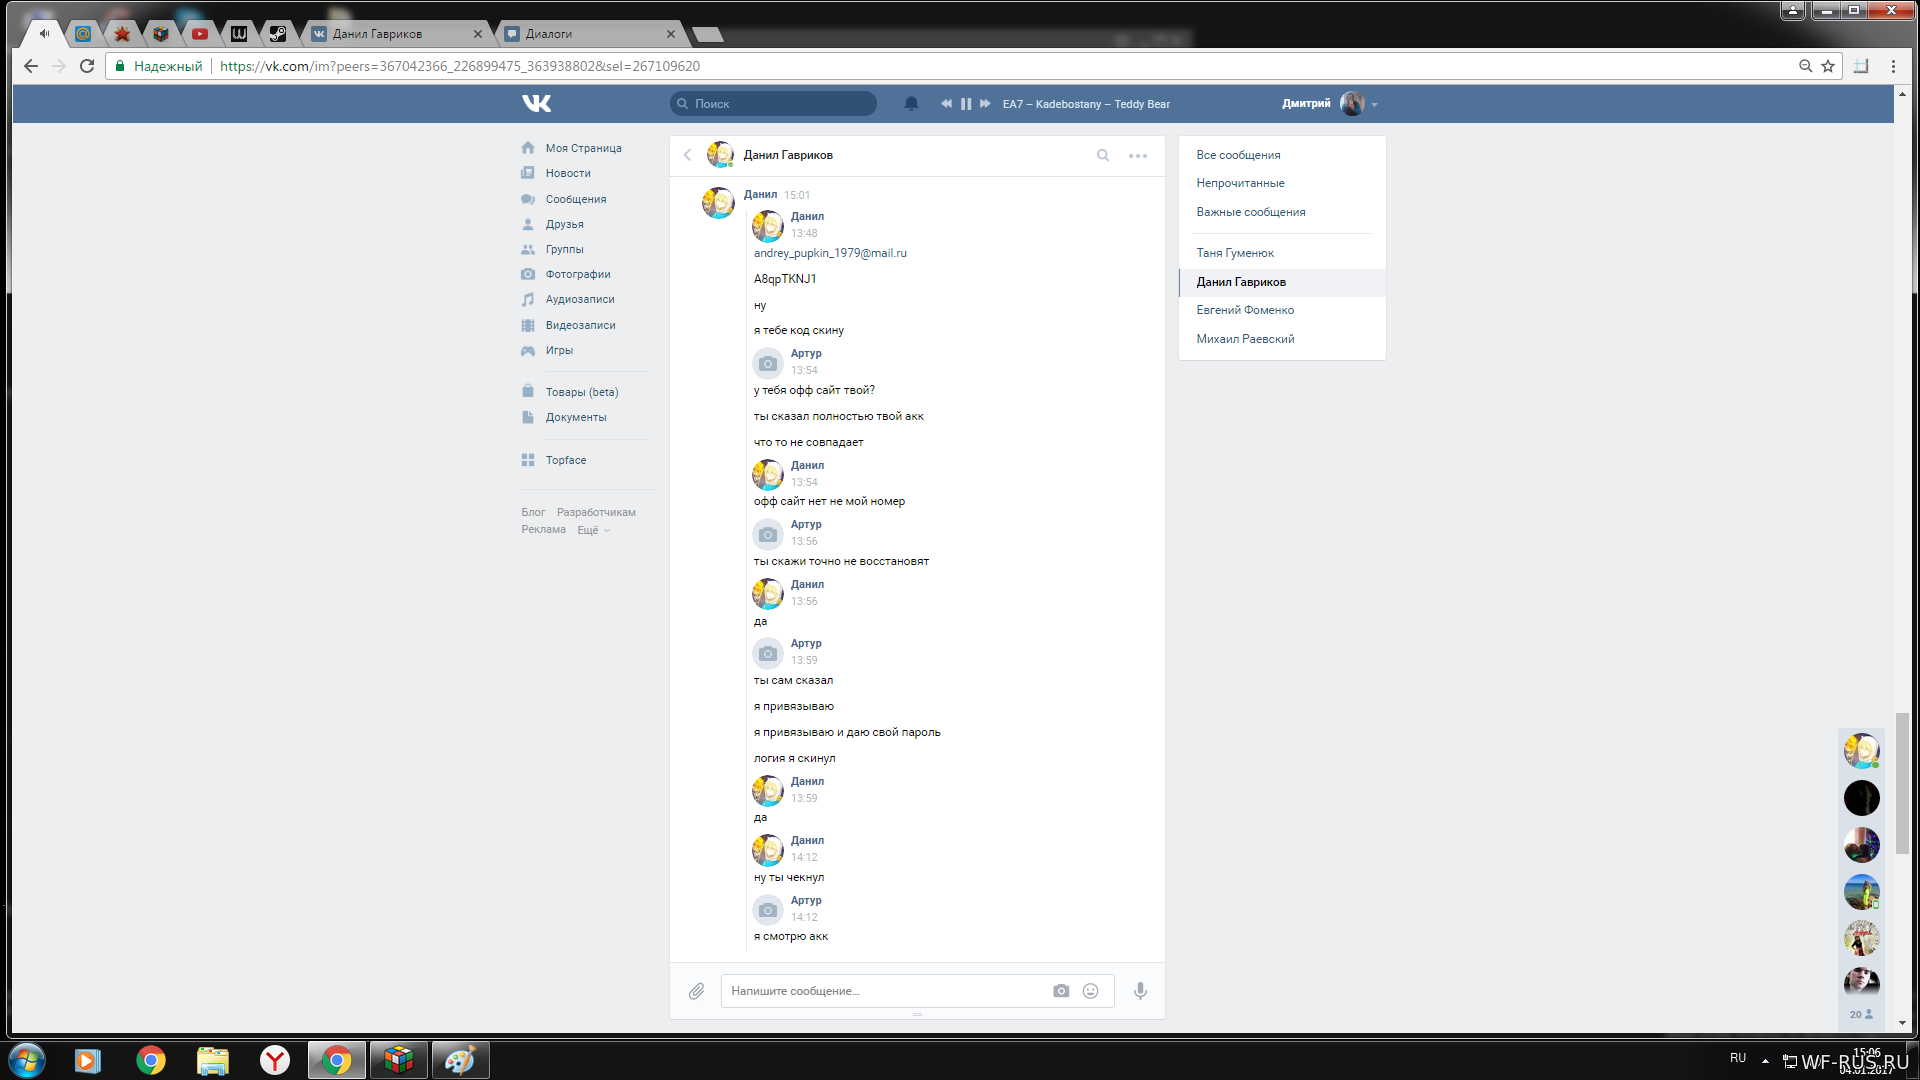Click the notifications bell icon

(x=911, y=103)
